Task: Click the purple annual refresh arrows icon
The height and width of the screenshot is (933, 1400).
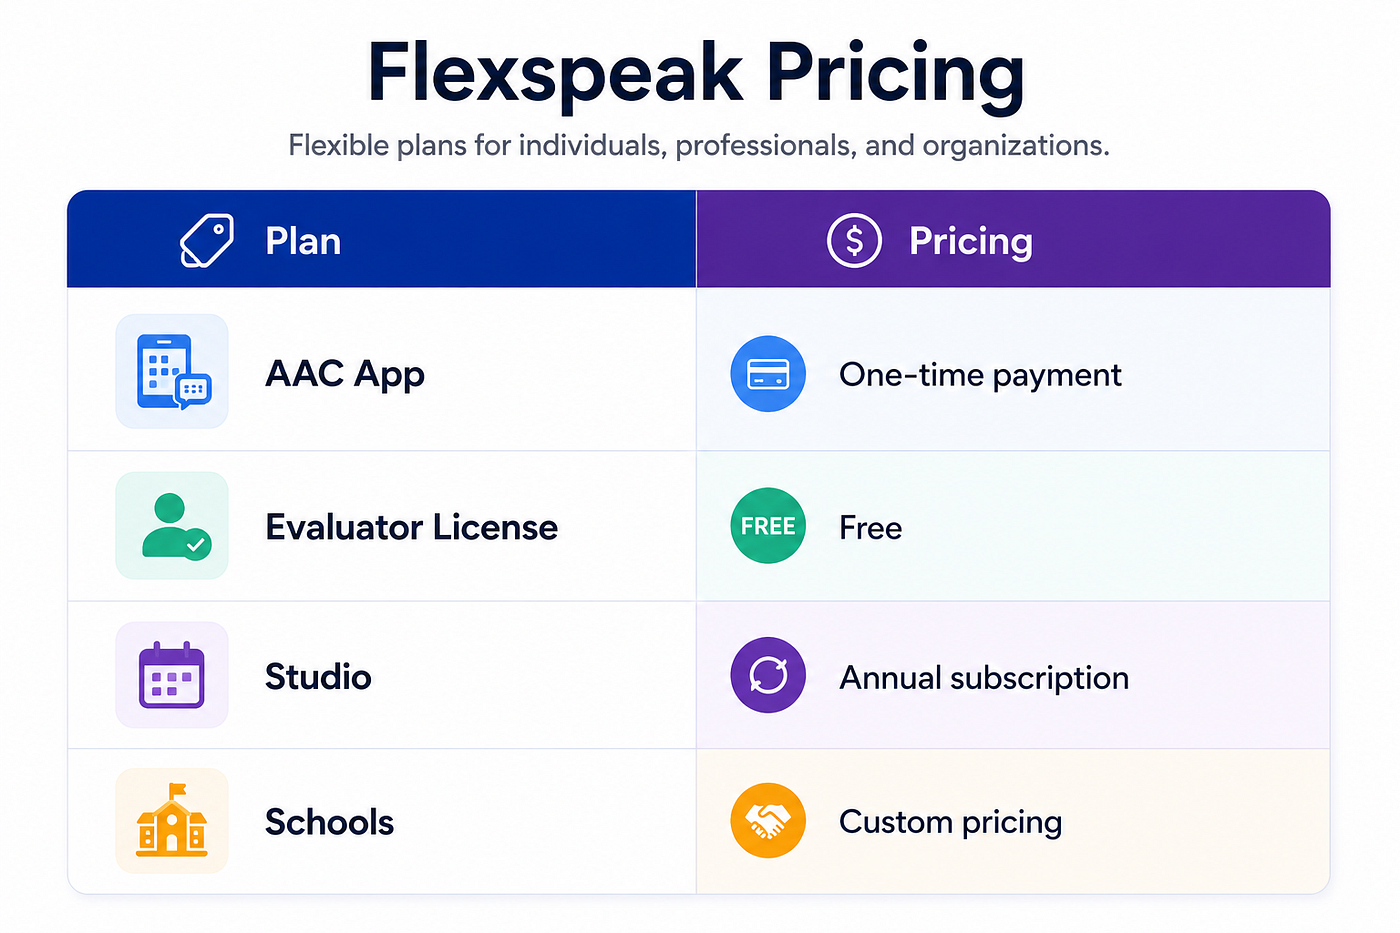Action: click(x=768, y=675)
